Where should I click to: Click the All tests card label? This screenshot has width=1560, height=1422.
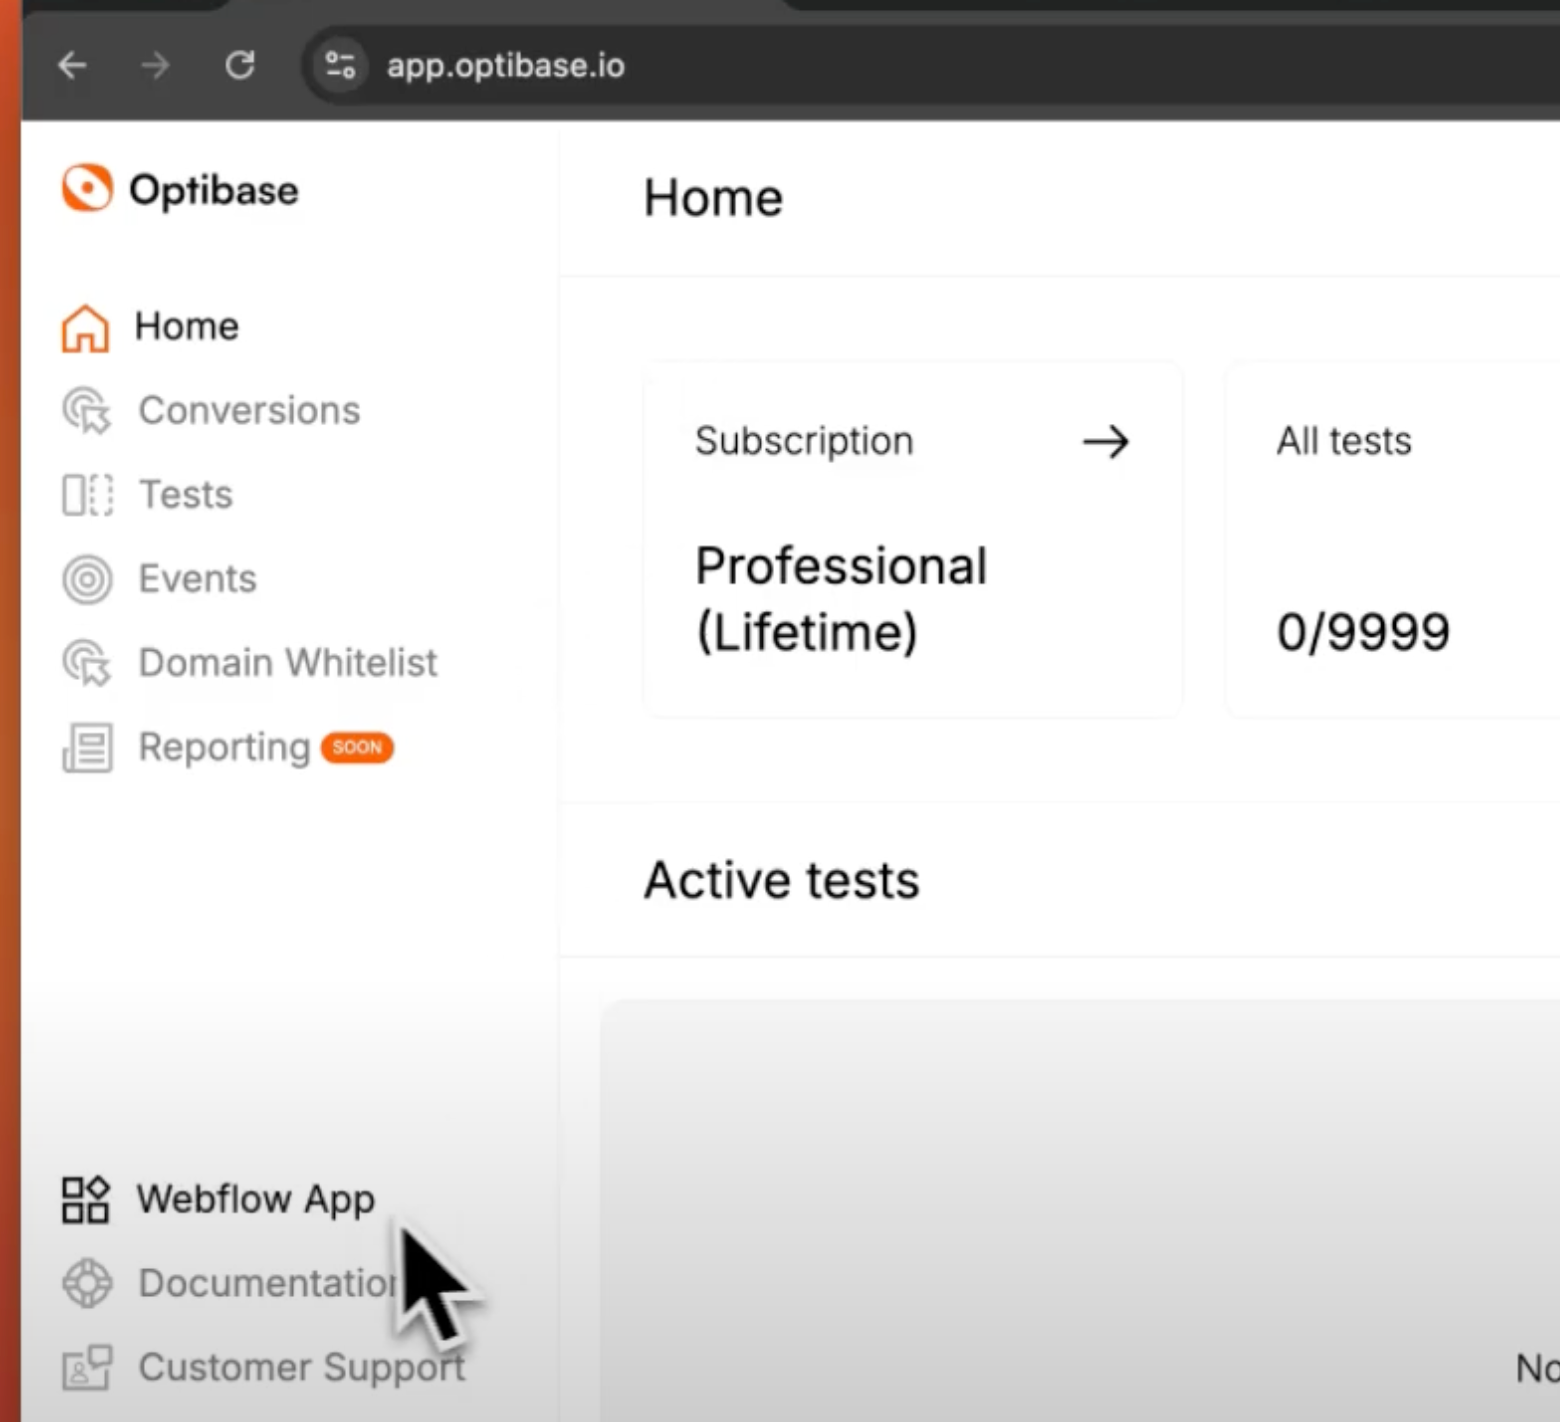1344,441
